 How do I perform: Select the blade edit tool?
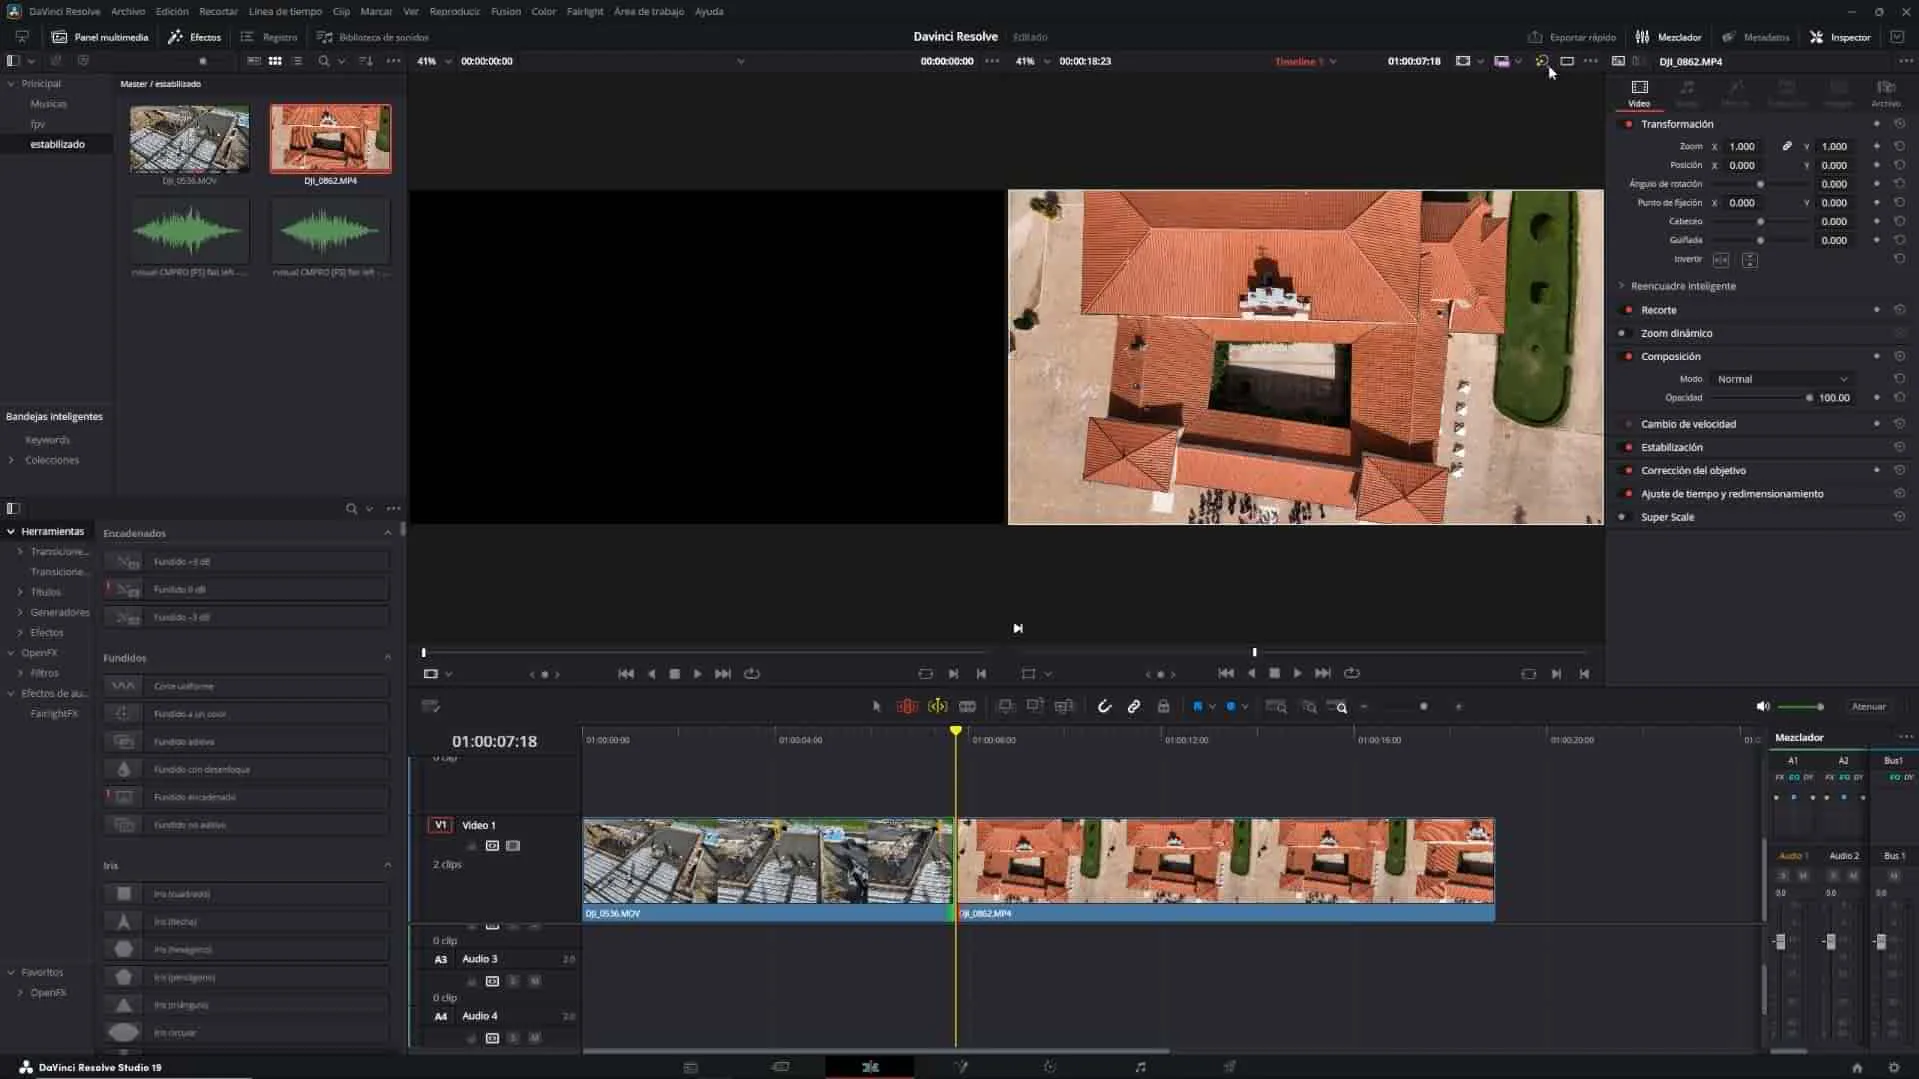click(967, 707)
